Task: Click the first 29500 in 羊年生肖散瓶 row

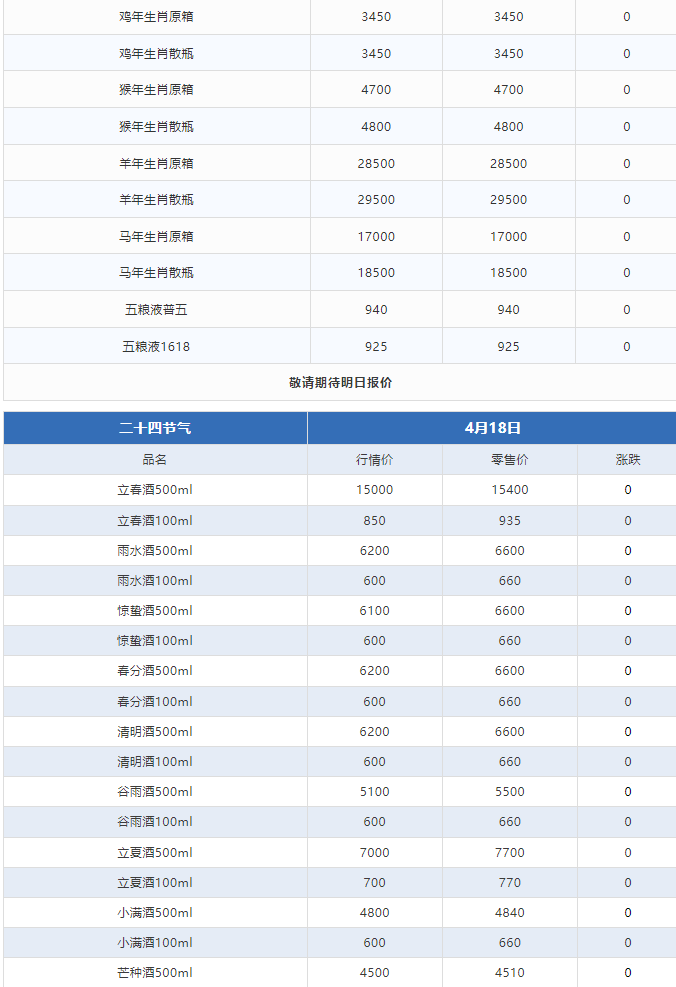Action: pyautogui.click(x=376, y=200)
